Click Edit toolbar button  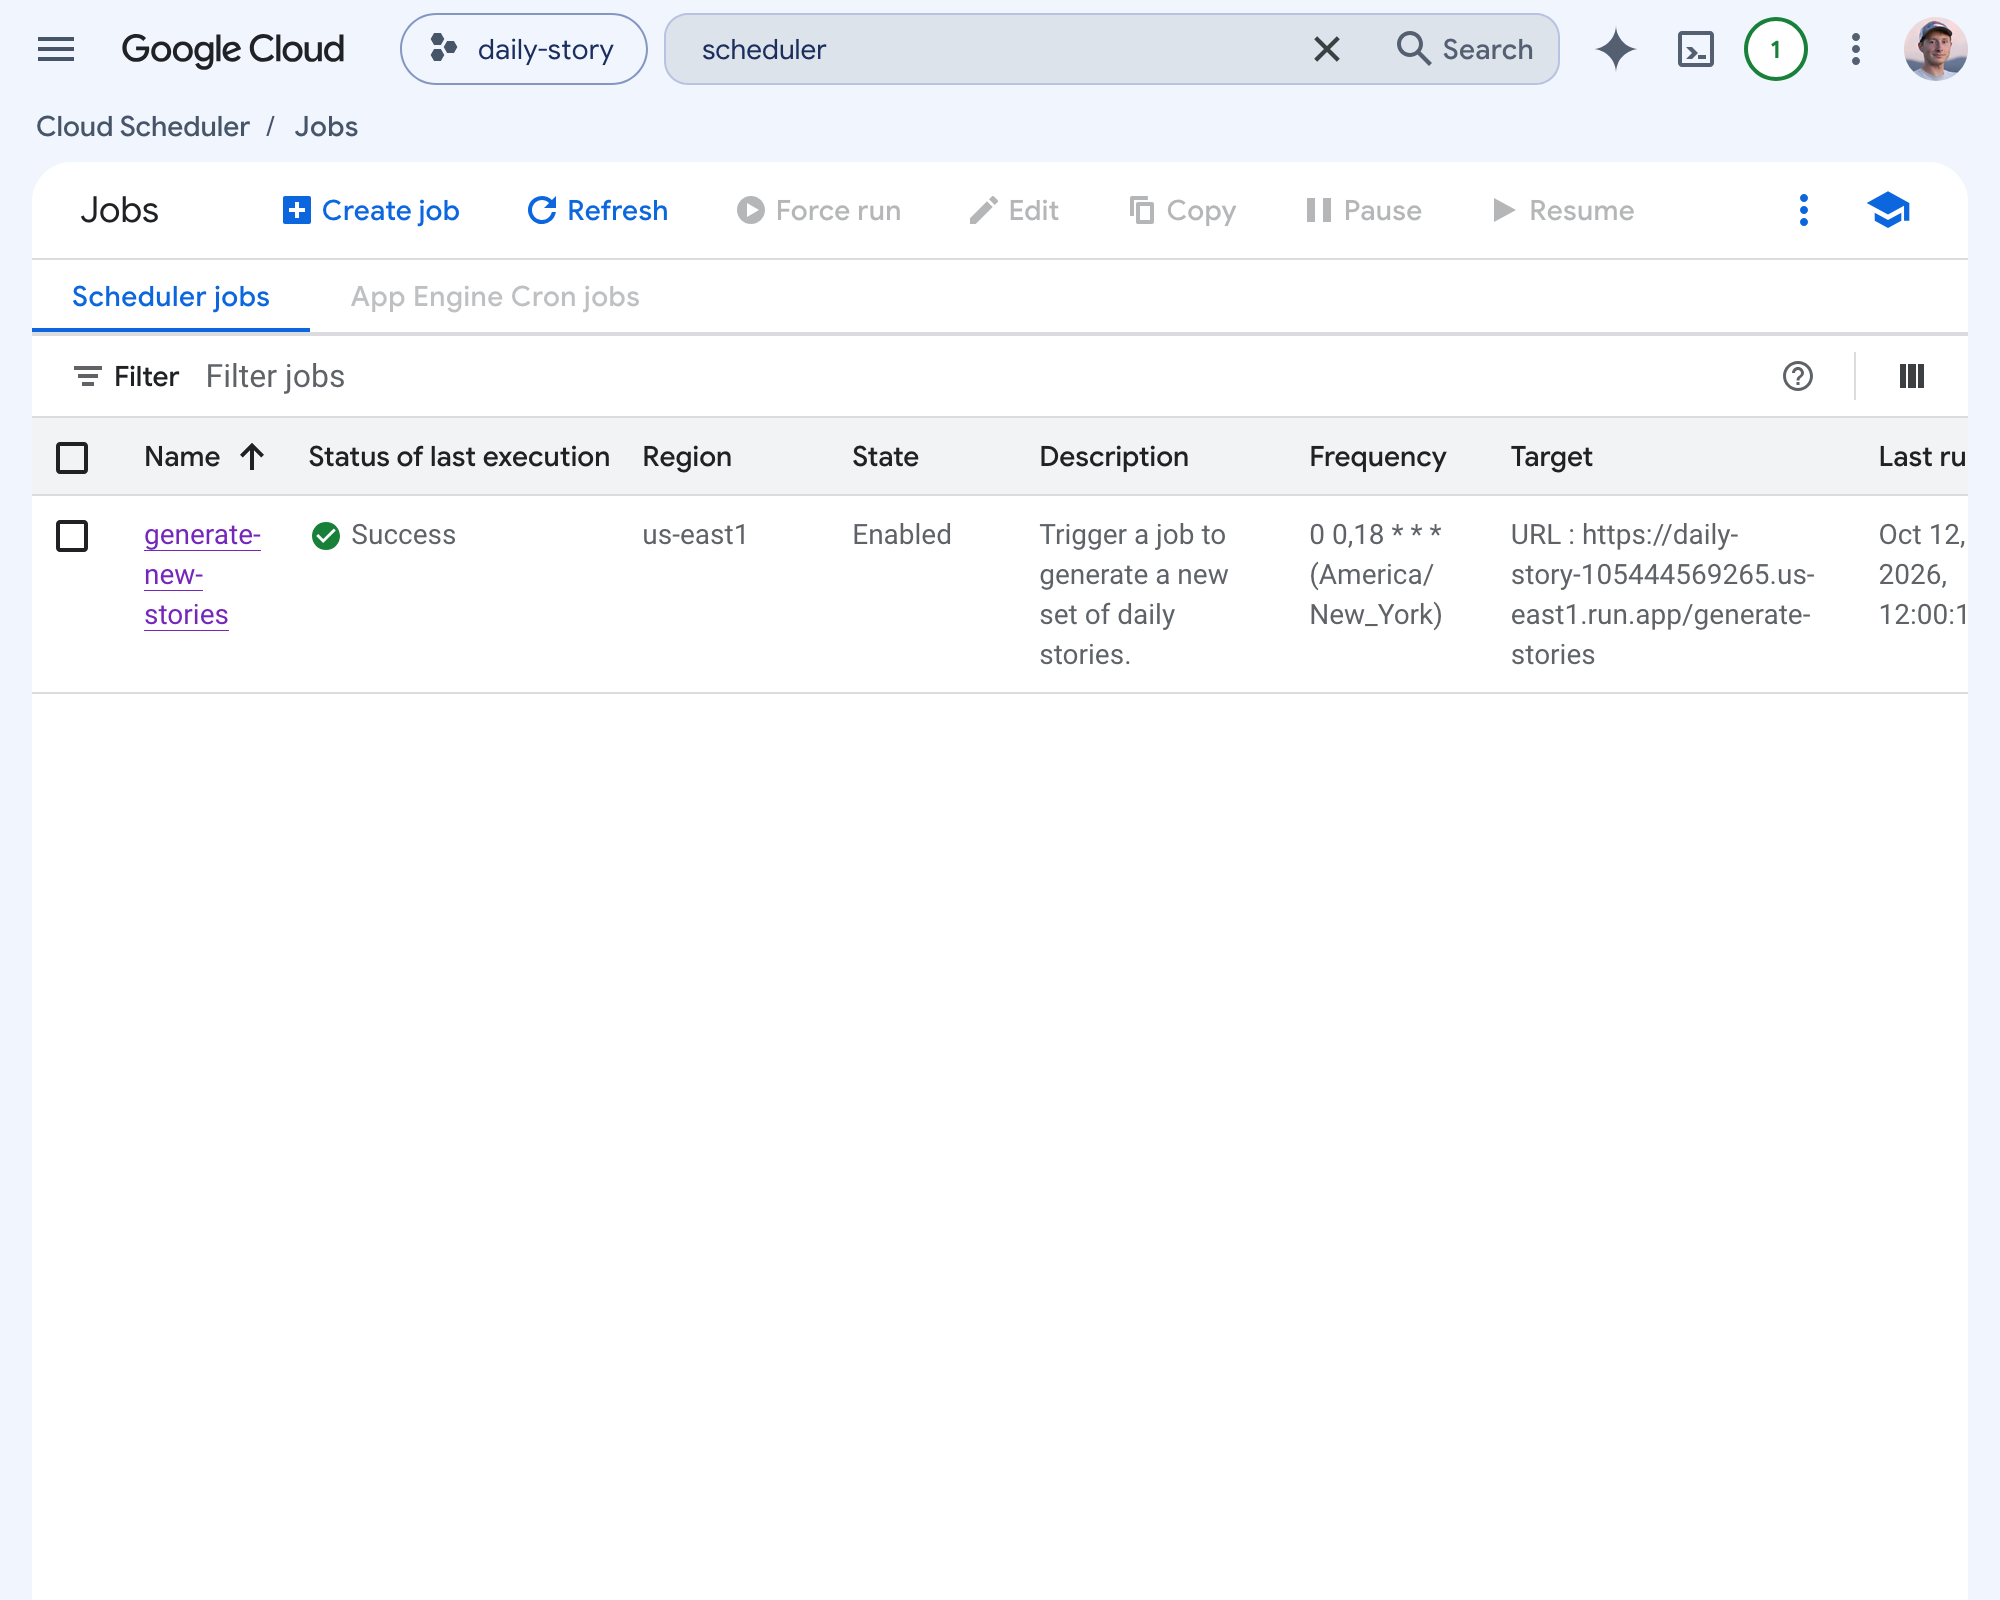point(1014,210)
